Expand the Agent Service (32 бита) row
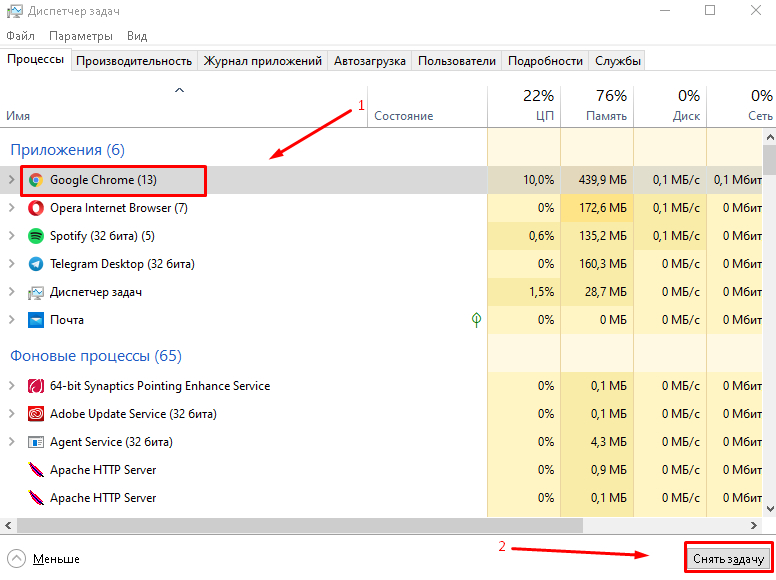The image size is (776, 580). click(11, 441)
